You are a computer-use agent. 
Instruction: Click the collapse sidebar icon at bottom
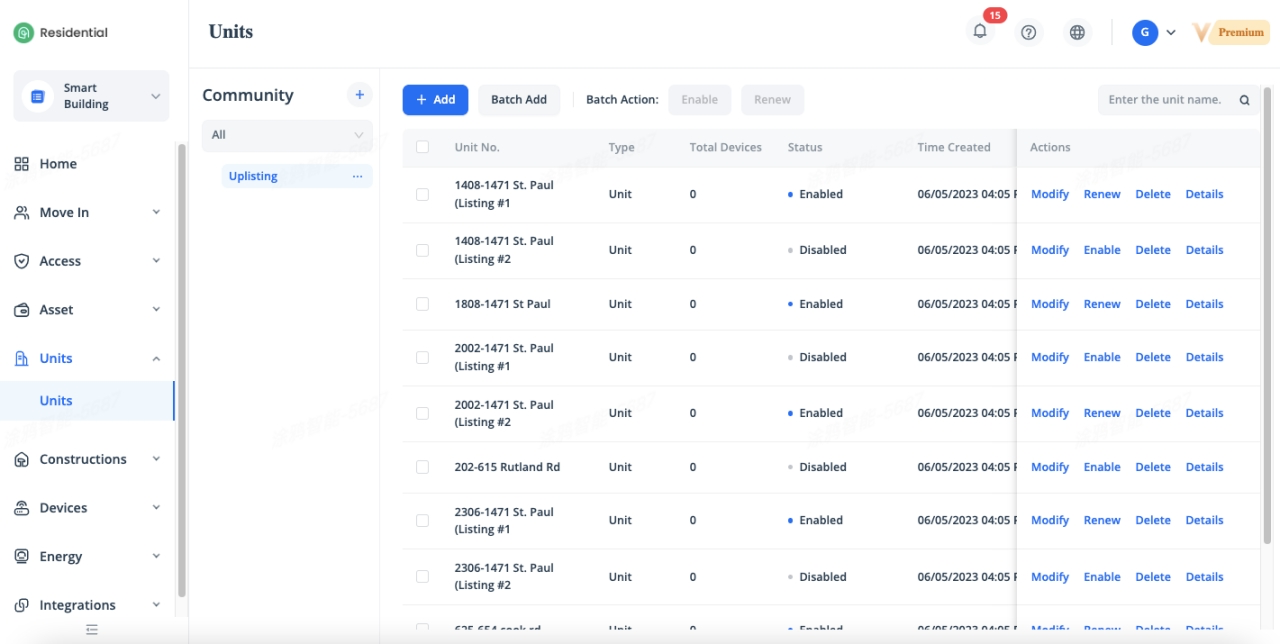click(92, 629)
